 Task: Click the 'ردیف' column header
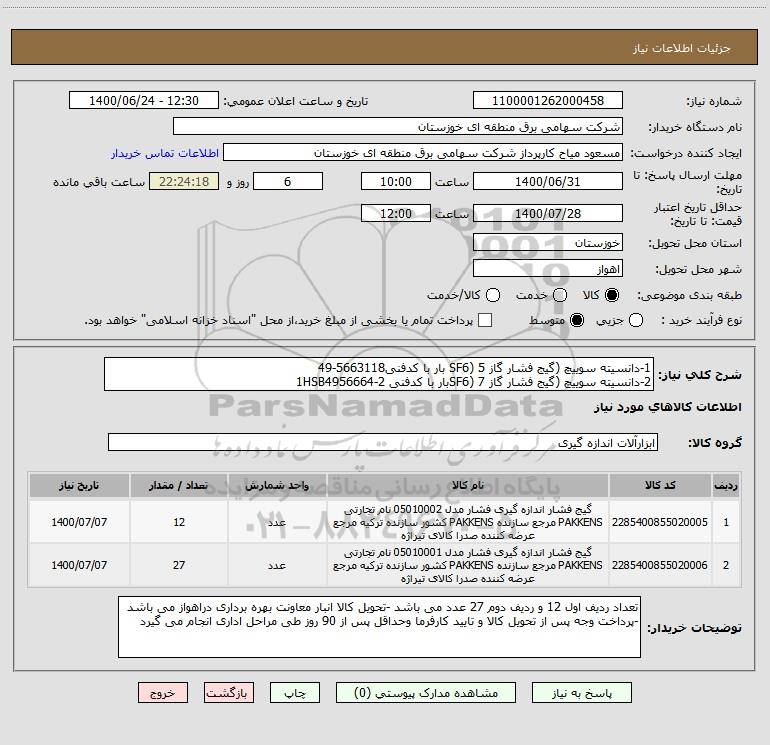tap(726, 485)
